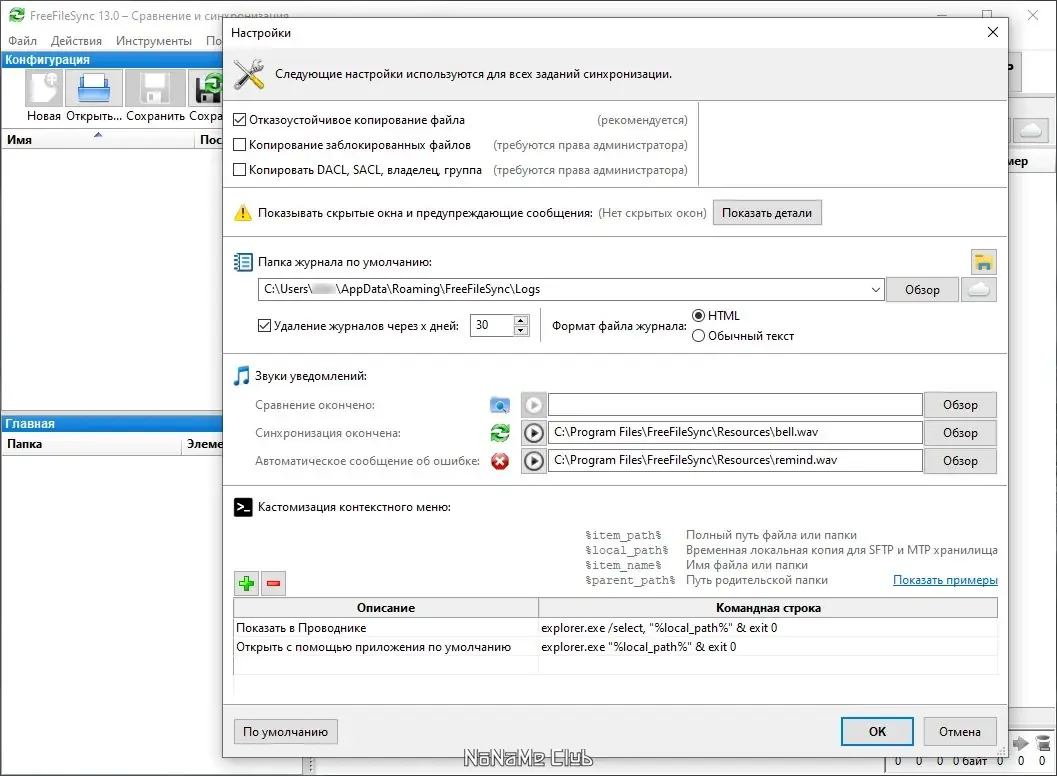The image size is (1057, 776).
Task: Click the Сохранить diskette icon in main window
Action: coord(154,88)
